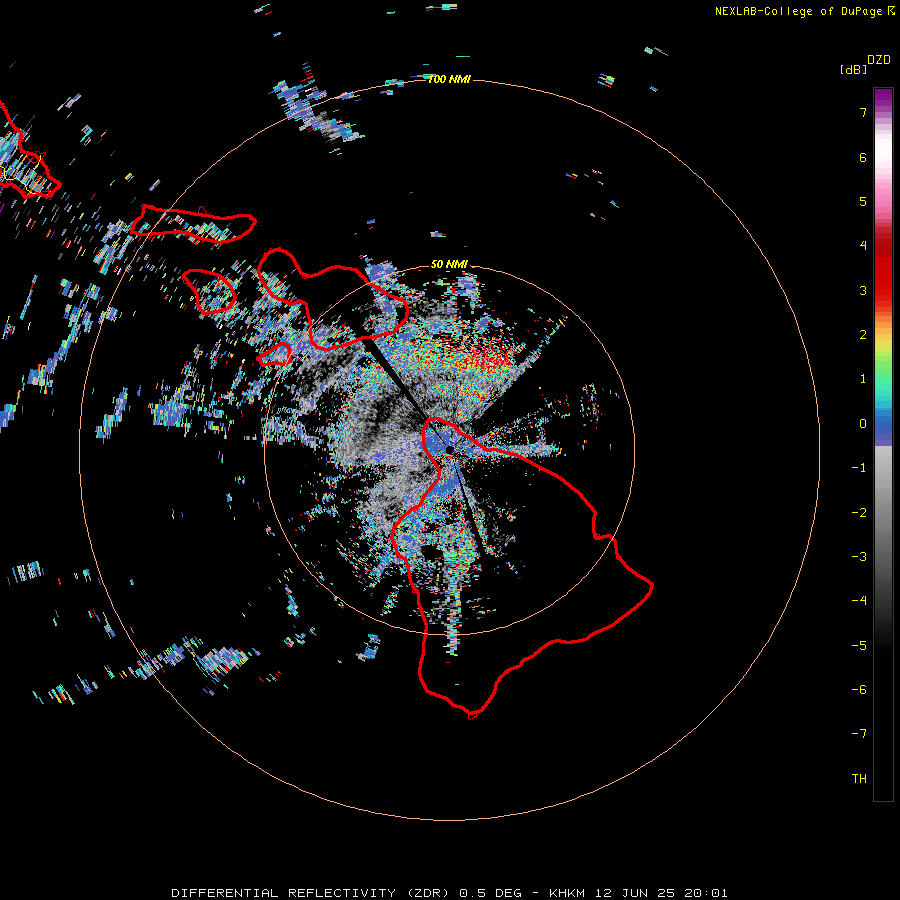The width and height of the screenshot is (900, 900).
Task: Click the [dB] units label
Action: click(x=854, y=69)
